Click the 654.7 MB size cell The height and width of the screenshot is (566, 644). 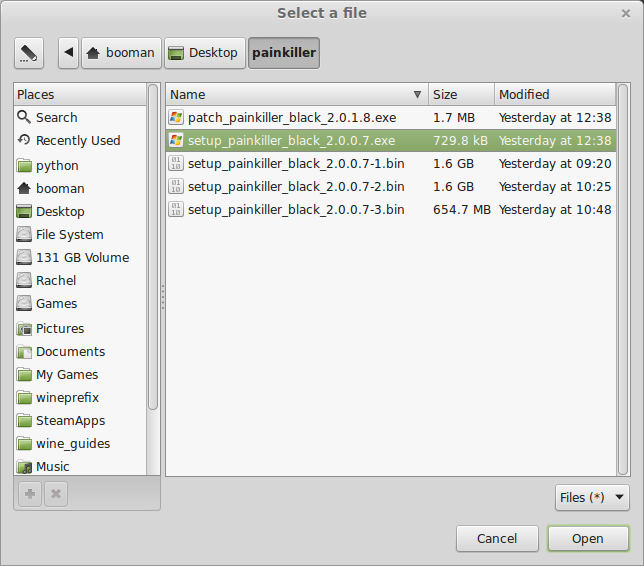pos(462,209)
